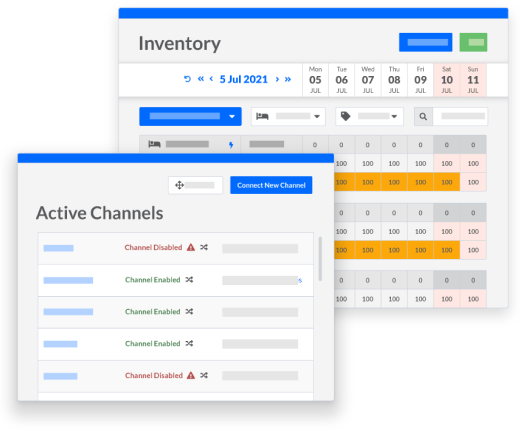Select the Sat 10 Jul date column
This screenshot has width=520, height=431.
[447, 80]
